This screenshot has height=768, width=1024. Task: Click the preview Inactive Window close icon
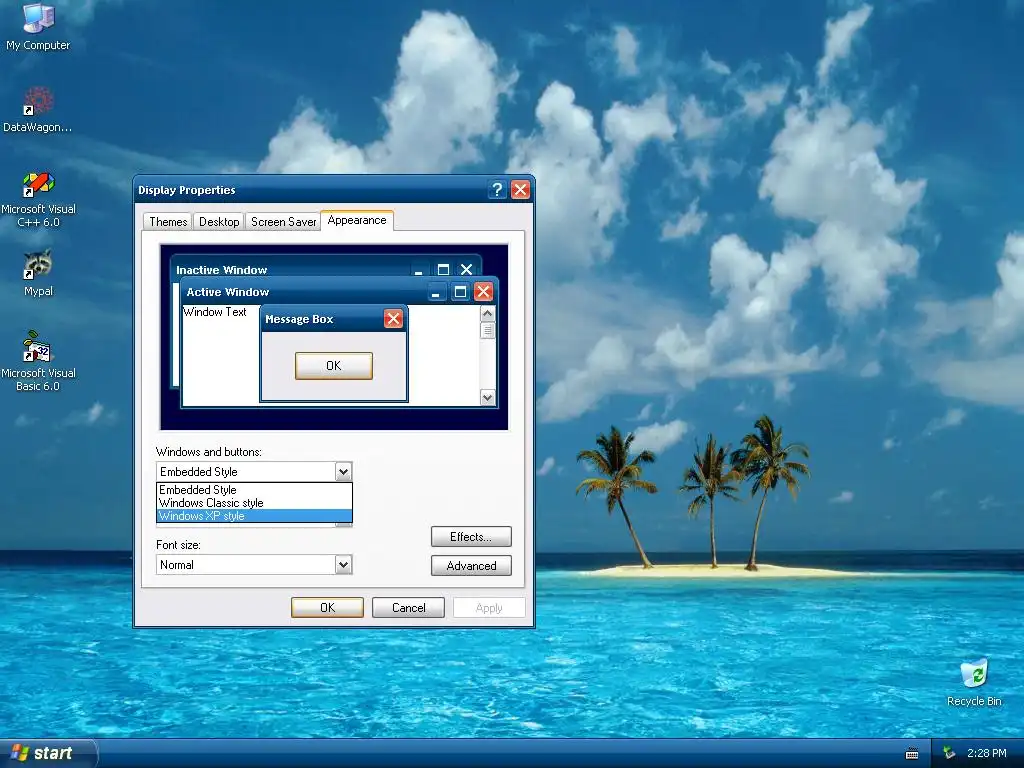point(466,269)
